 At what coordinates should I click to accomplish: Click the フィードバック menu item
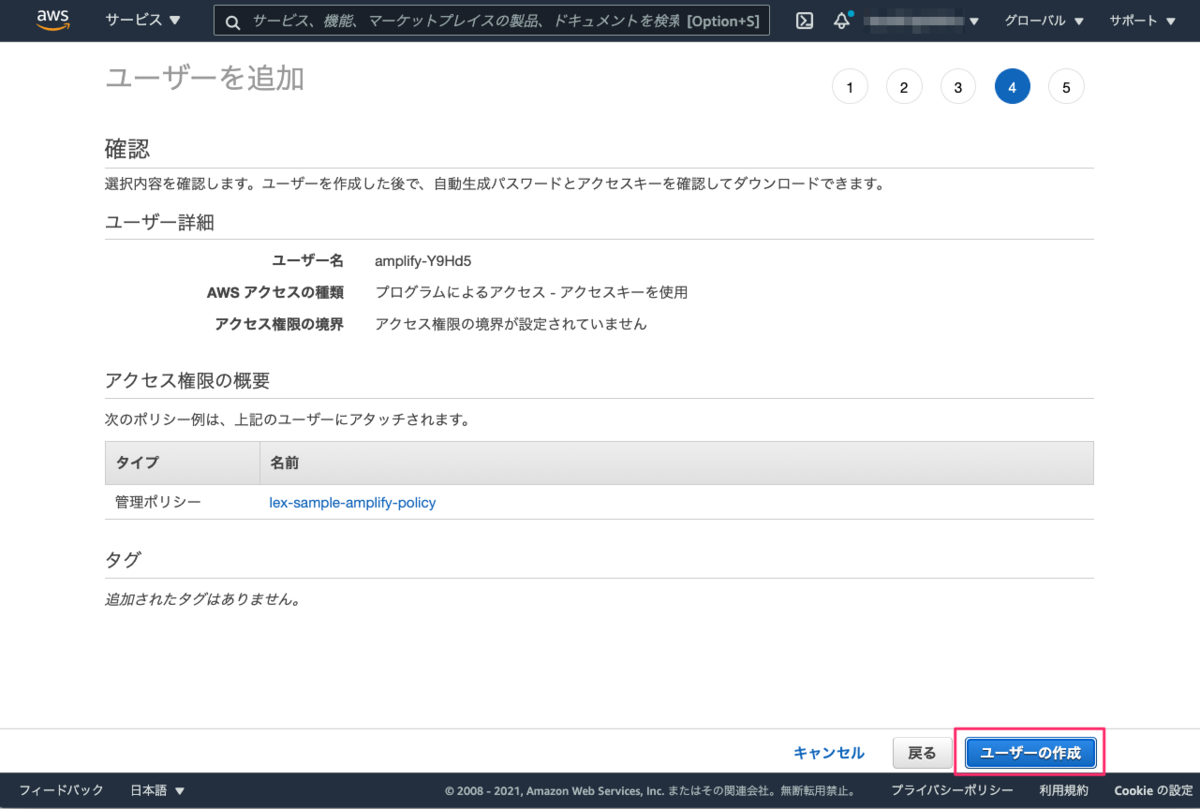61,789
